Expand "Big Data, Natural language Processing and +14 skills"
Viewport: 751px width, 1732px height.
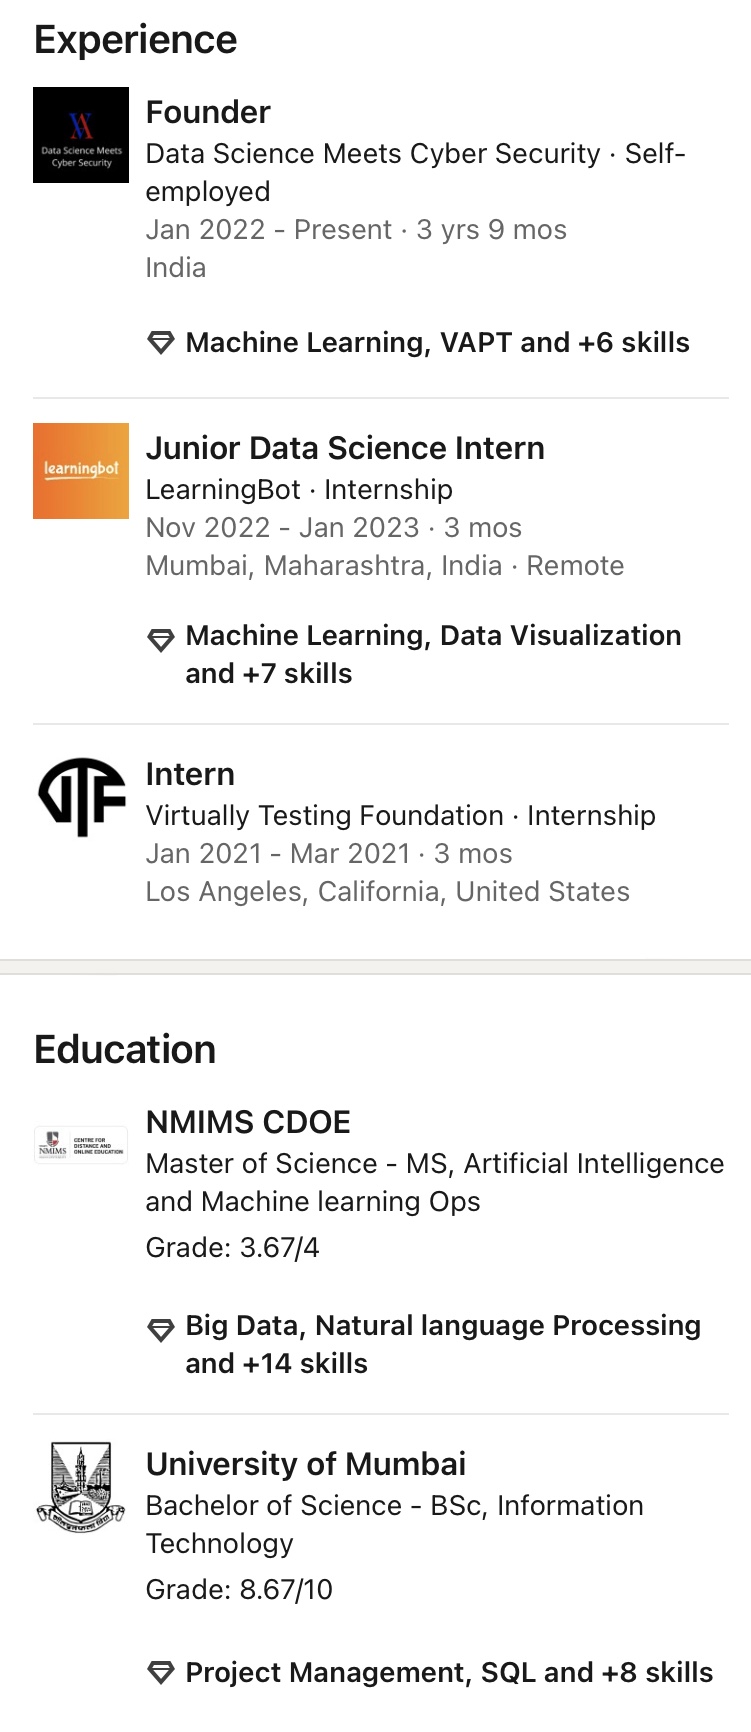coord(442,1344)
